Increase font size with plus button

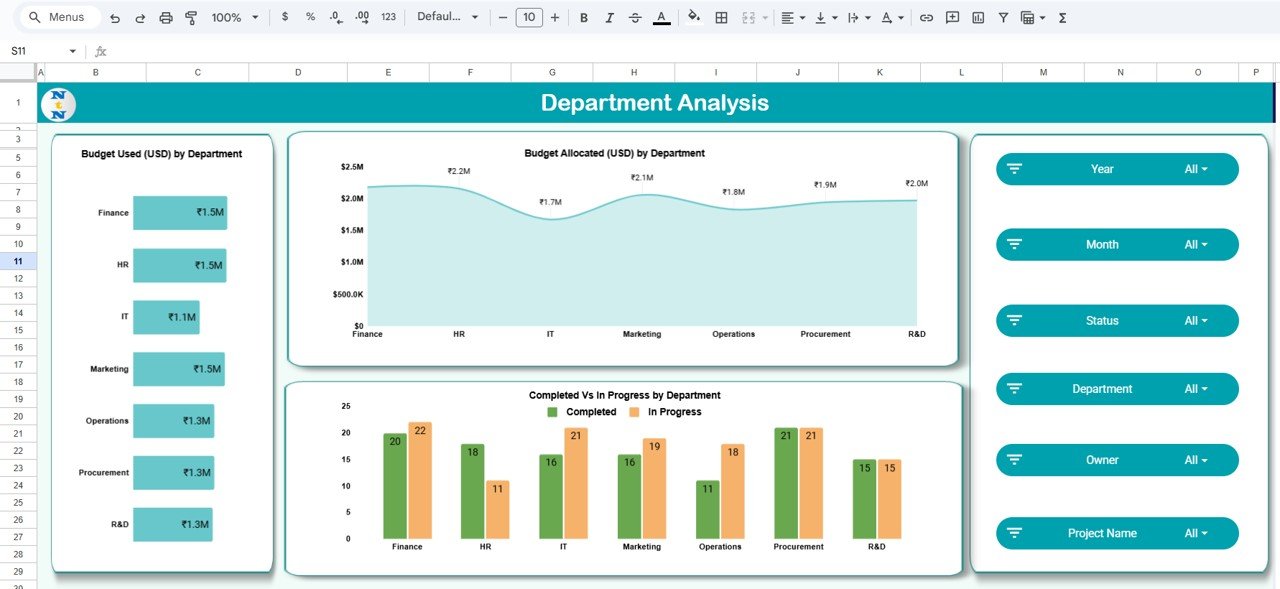(555, 17)
